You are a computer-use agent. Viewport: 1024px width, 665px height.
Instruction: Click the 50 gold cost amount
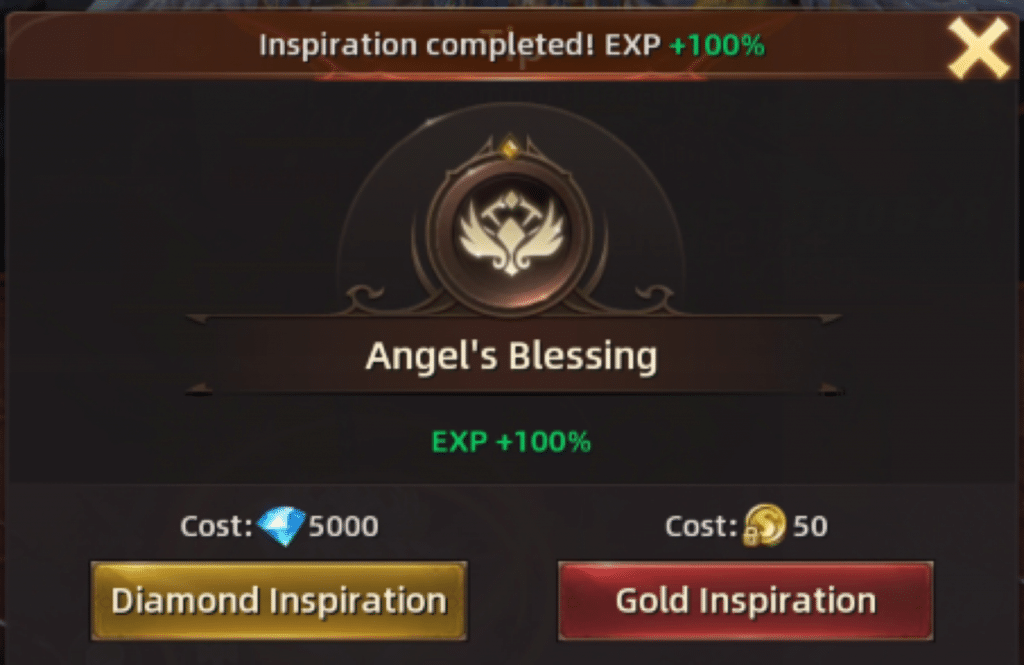click(810, 527)
